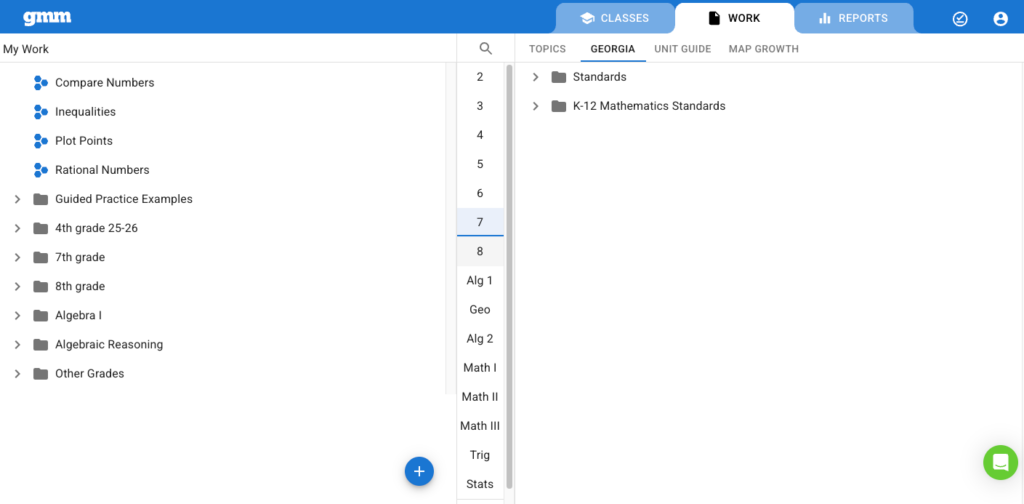Image resolution: width=1024 pixels, height=504 pixels.
Task: Click the search magnifier icon
Action: pos(486,48)
